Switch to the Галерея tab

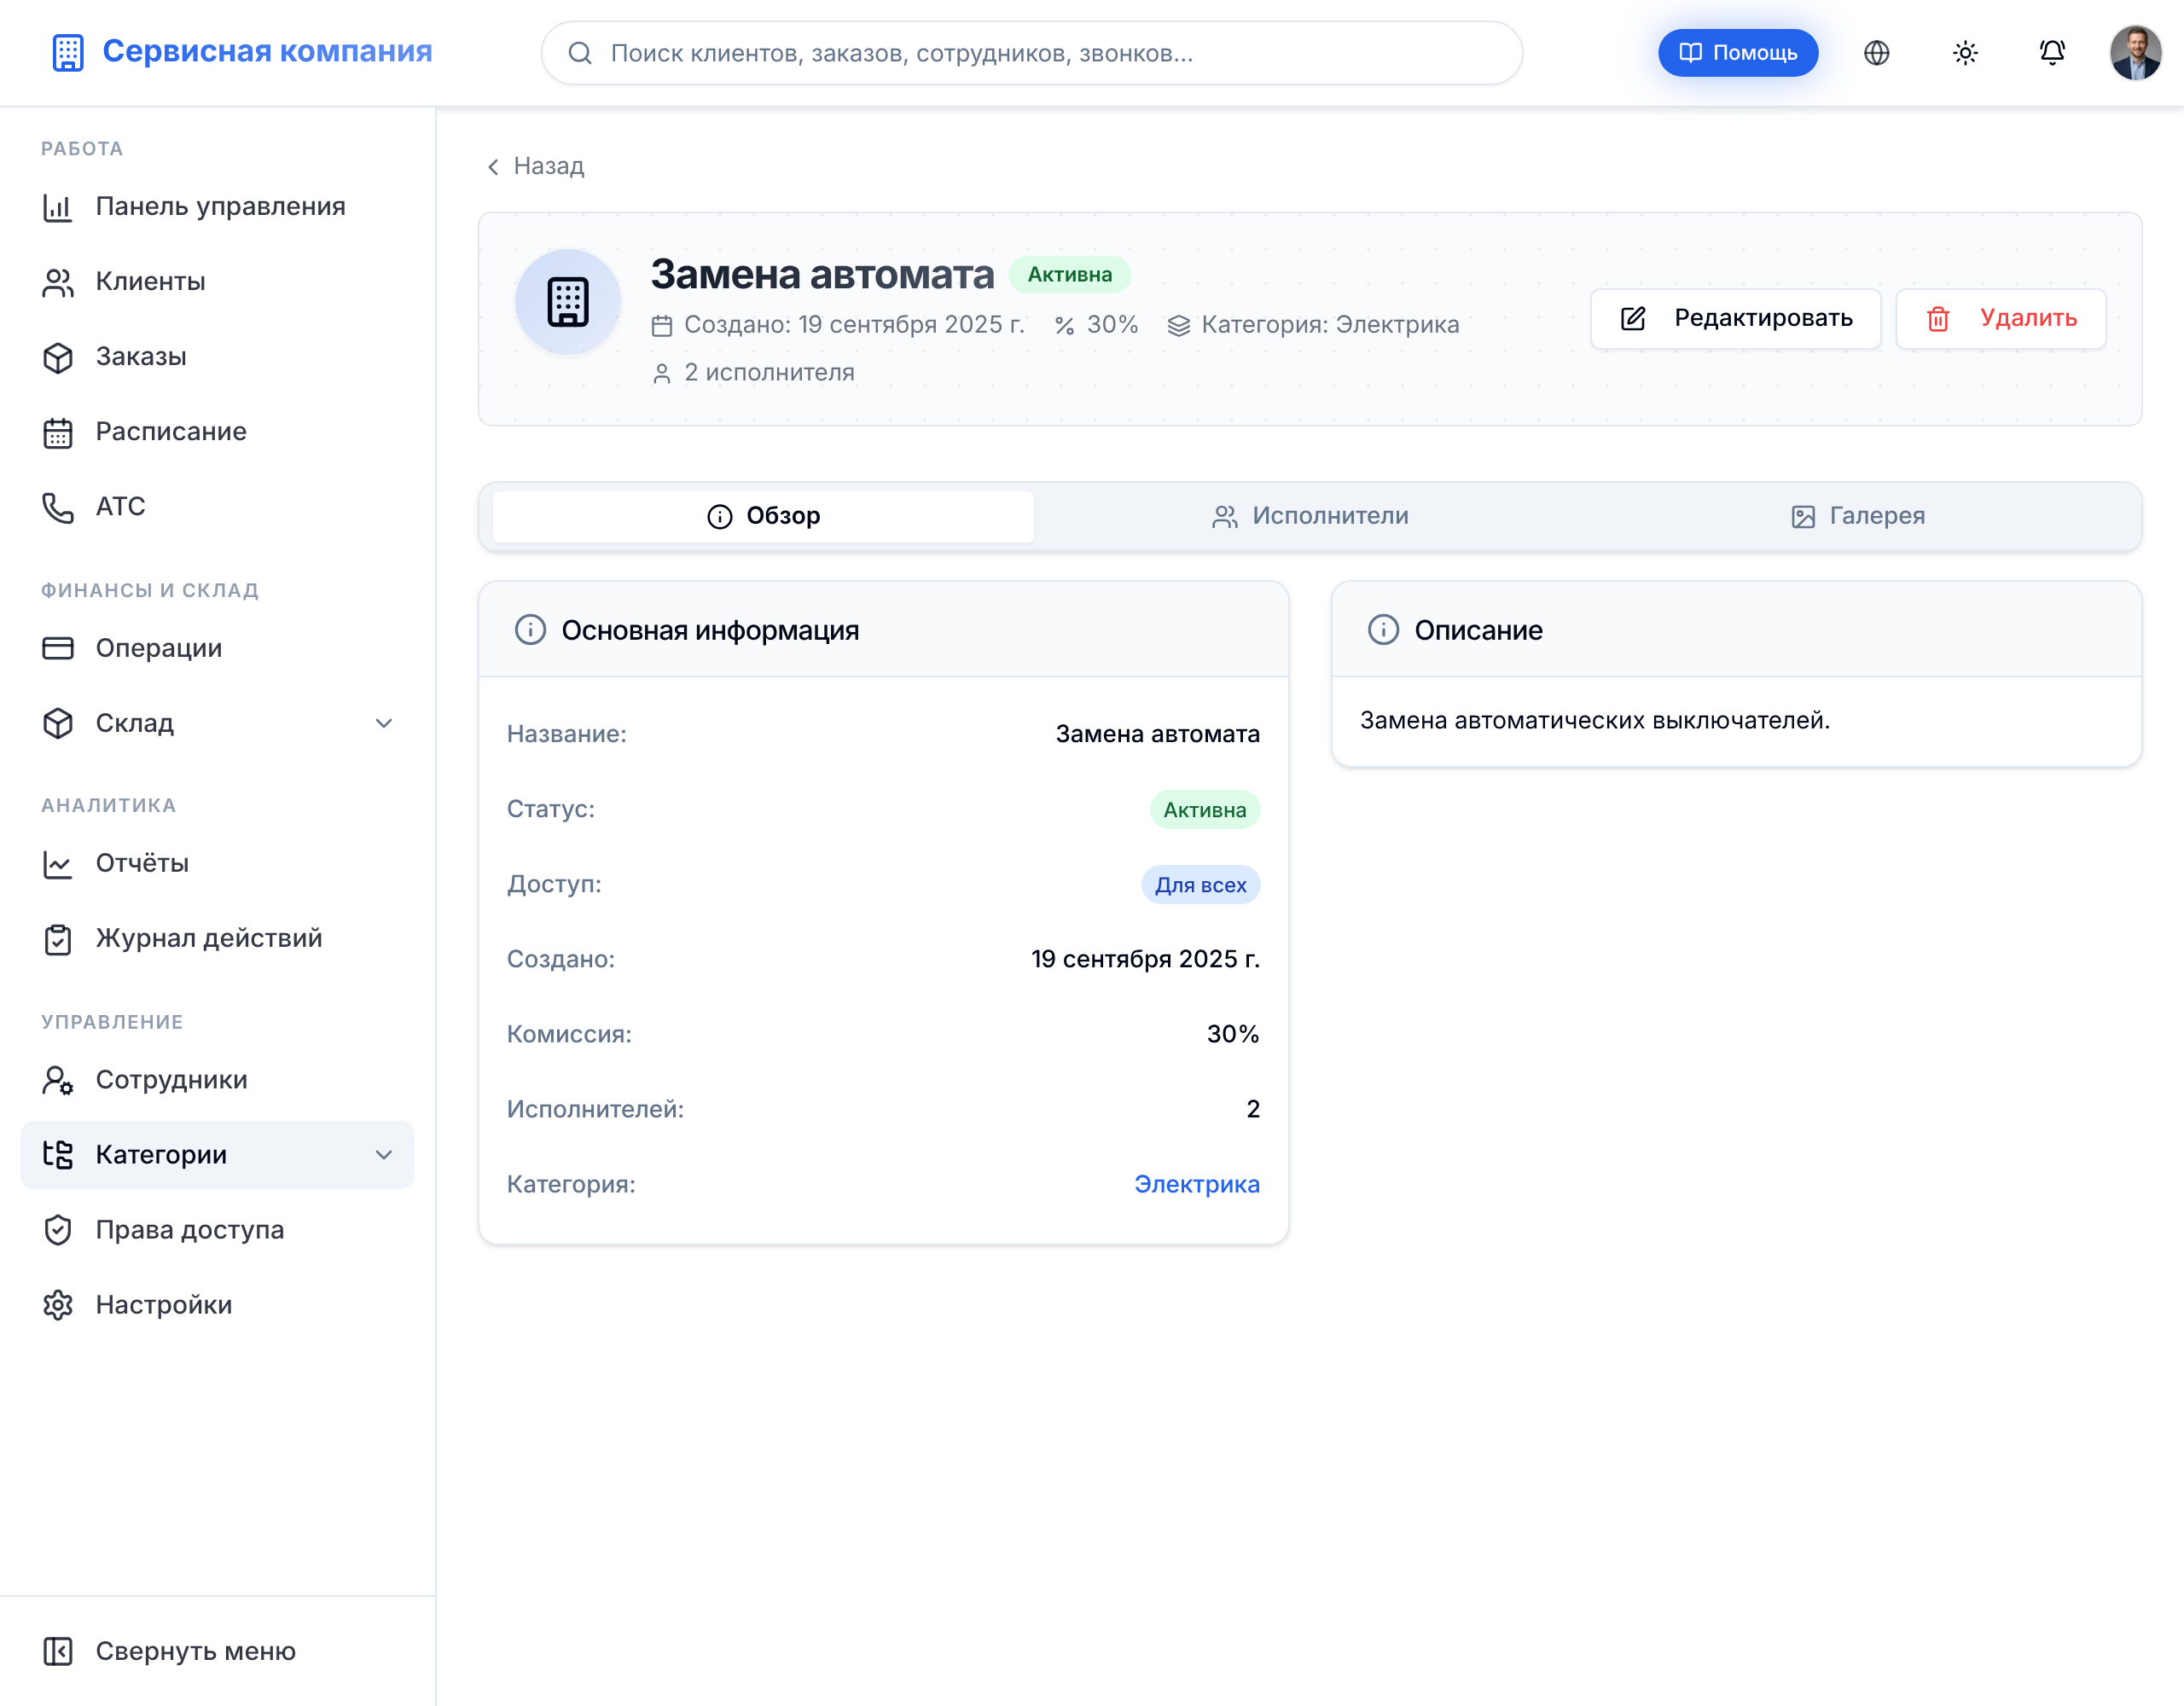[x=1857, y=516]
